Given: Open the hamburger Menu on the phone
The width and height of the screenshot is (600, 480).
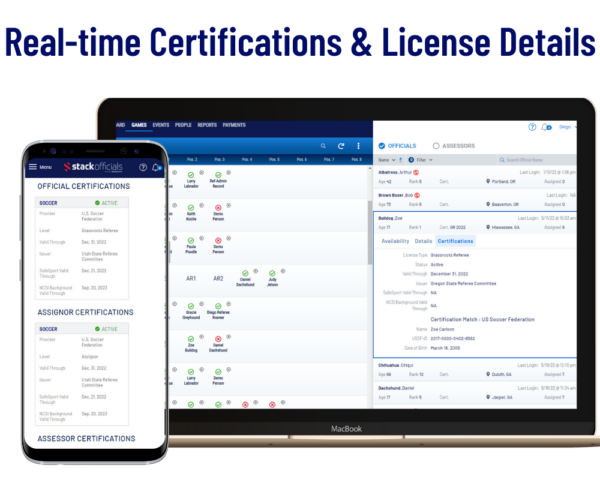Looking at the screenshot, I should pyautogui.click(x=39, y=167).
